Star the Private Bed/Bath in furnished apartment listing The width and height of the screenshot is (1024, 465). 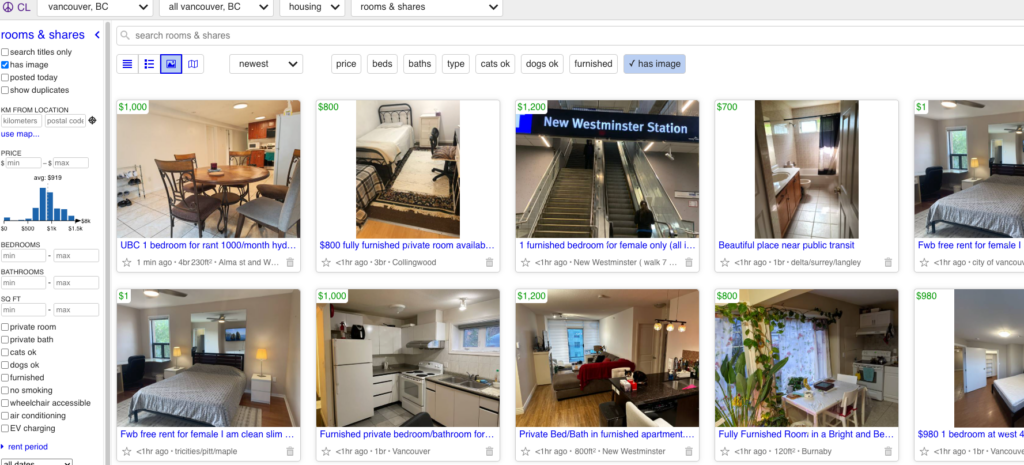[x=525, y=451]
